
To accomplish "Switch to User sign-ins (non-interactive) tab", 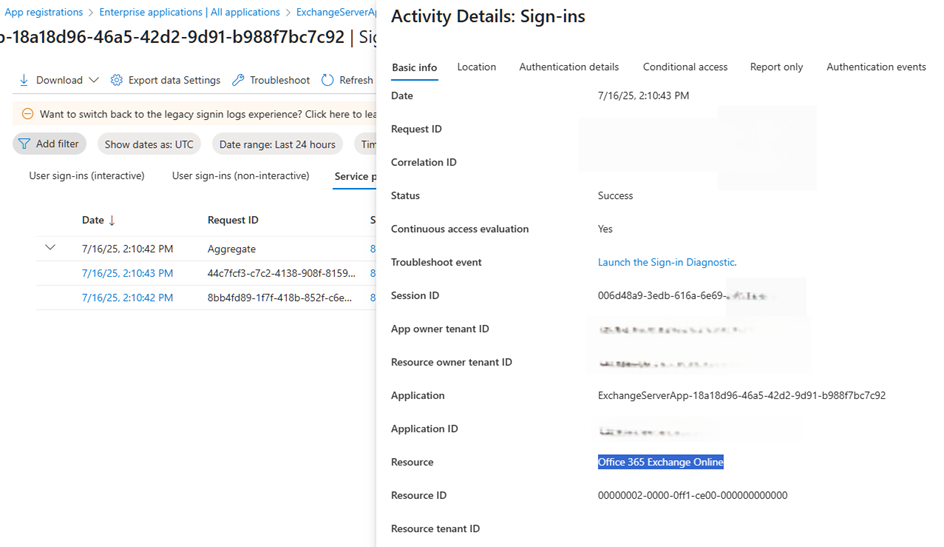I will coord(240,176).
